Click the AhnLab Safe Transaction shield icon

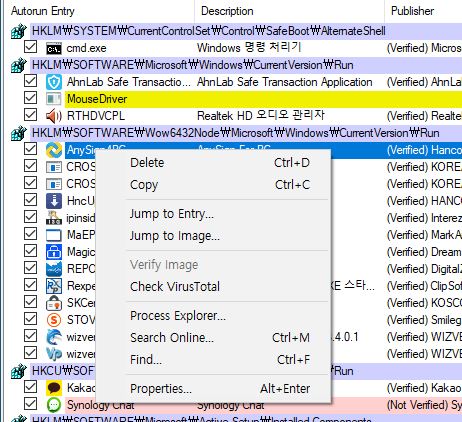[x=54, y=82]
